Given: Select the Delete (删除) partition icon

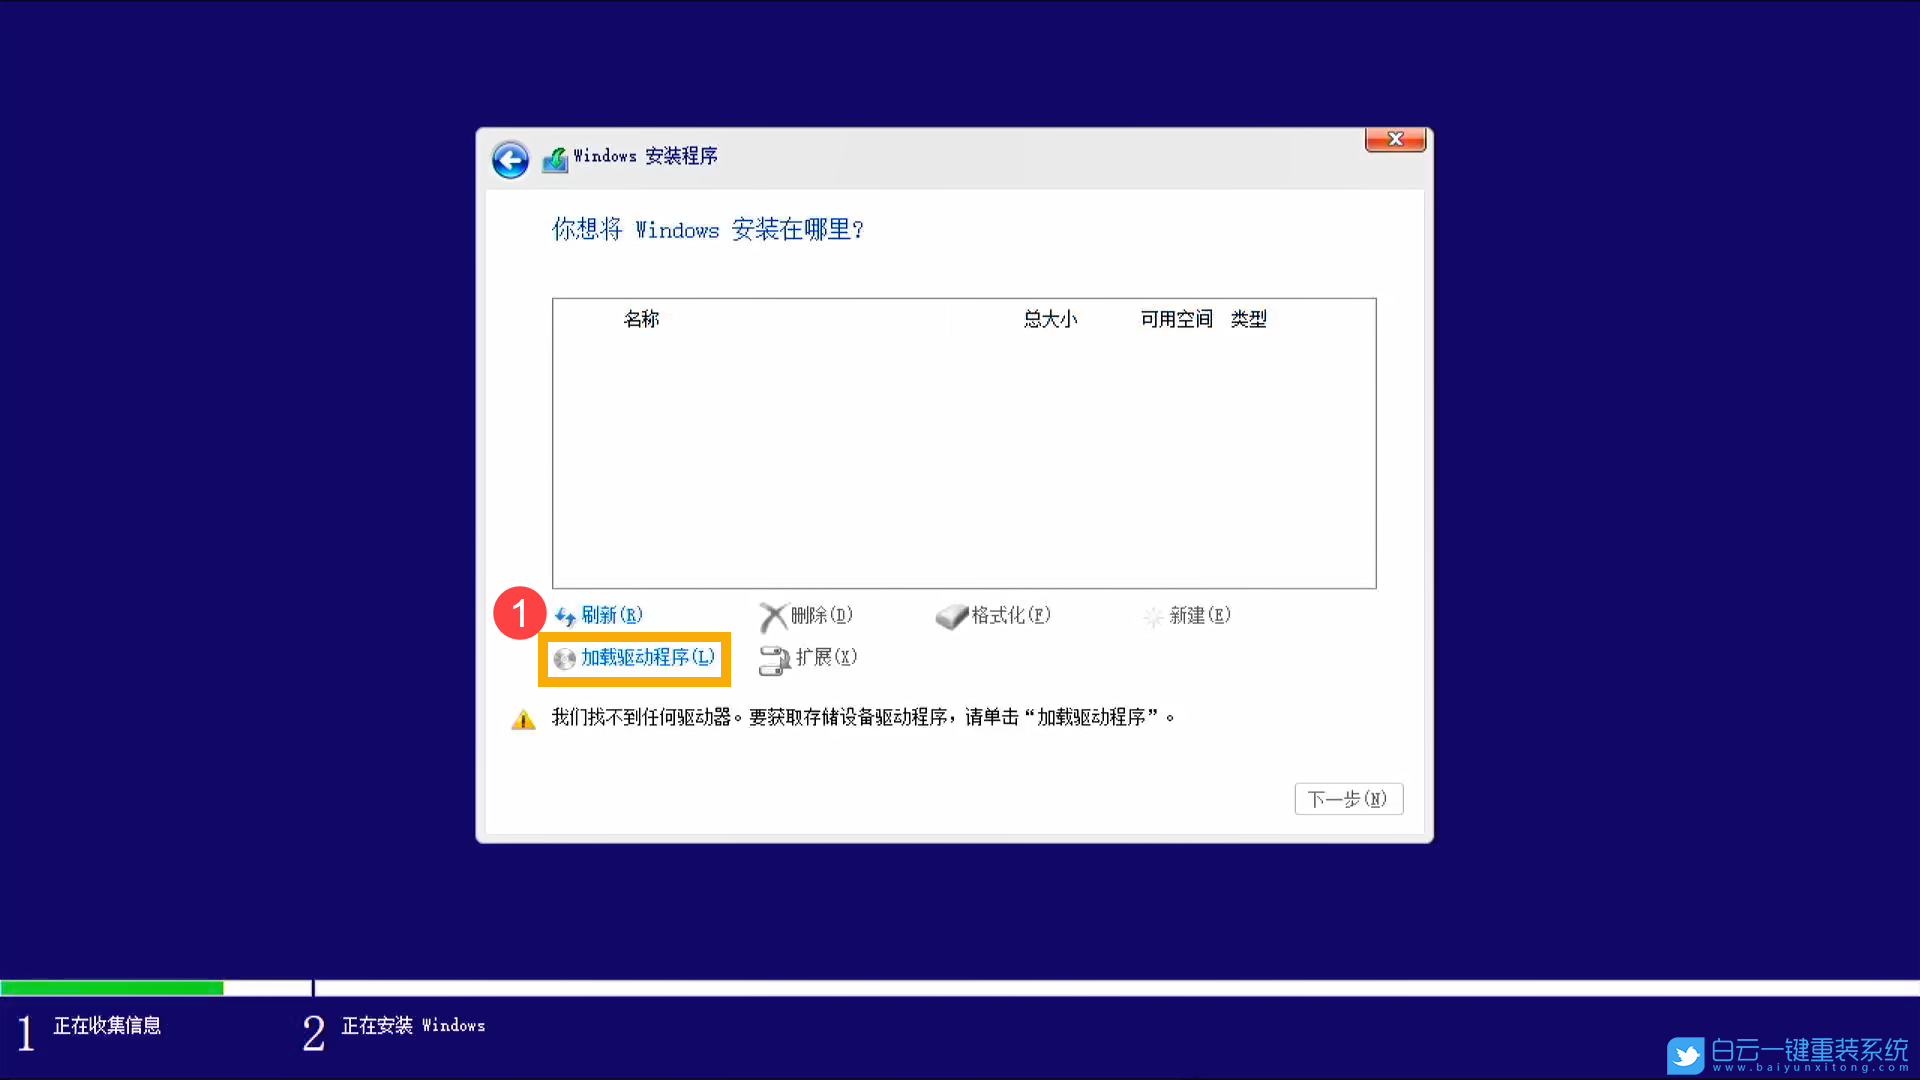Looking at the screenshot, I should click(x=774, y=616).
